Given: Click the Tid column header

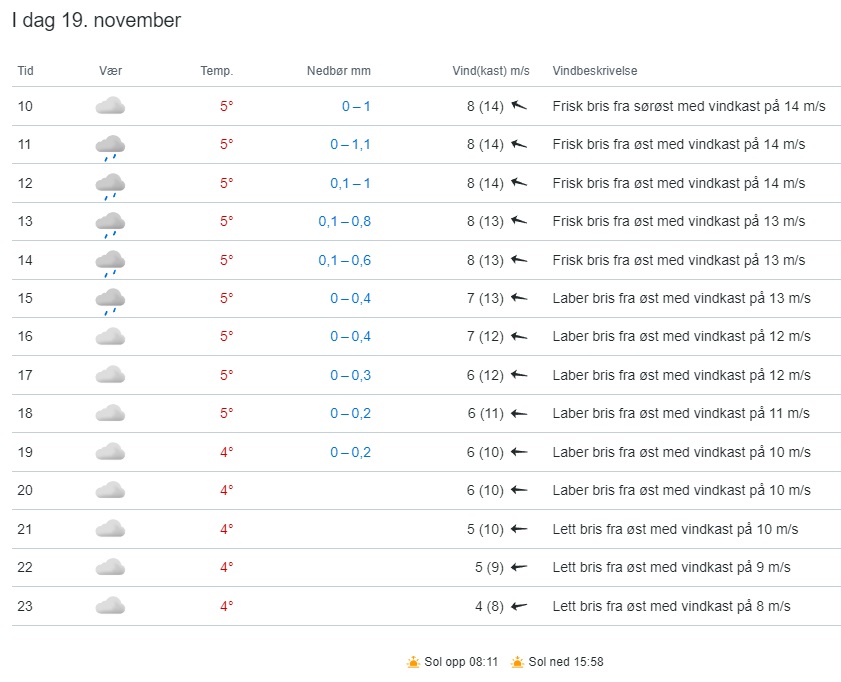Looking at the screenshot, I should tap(25, 71).
